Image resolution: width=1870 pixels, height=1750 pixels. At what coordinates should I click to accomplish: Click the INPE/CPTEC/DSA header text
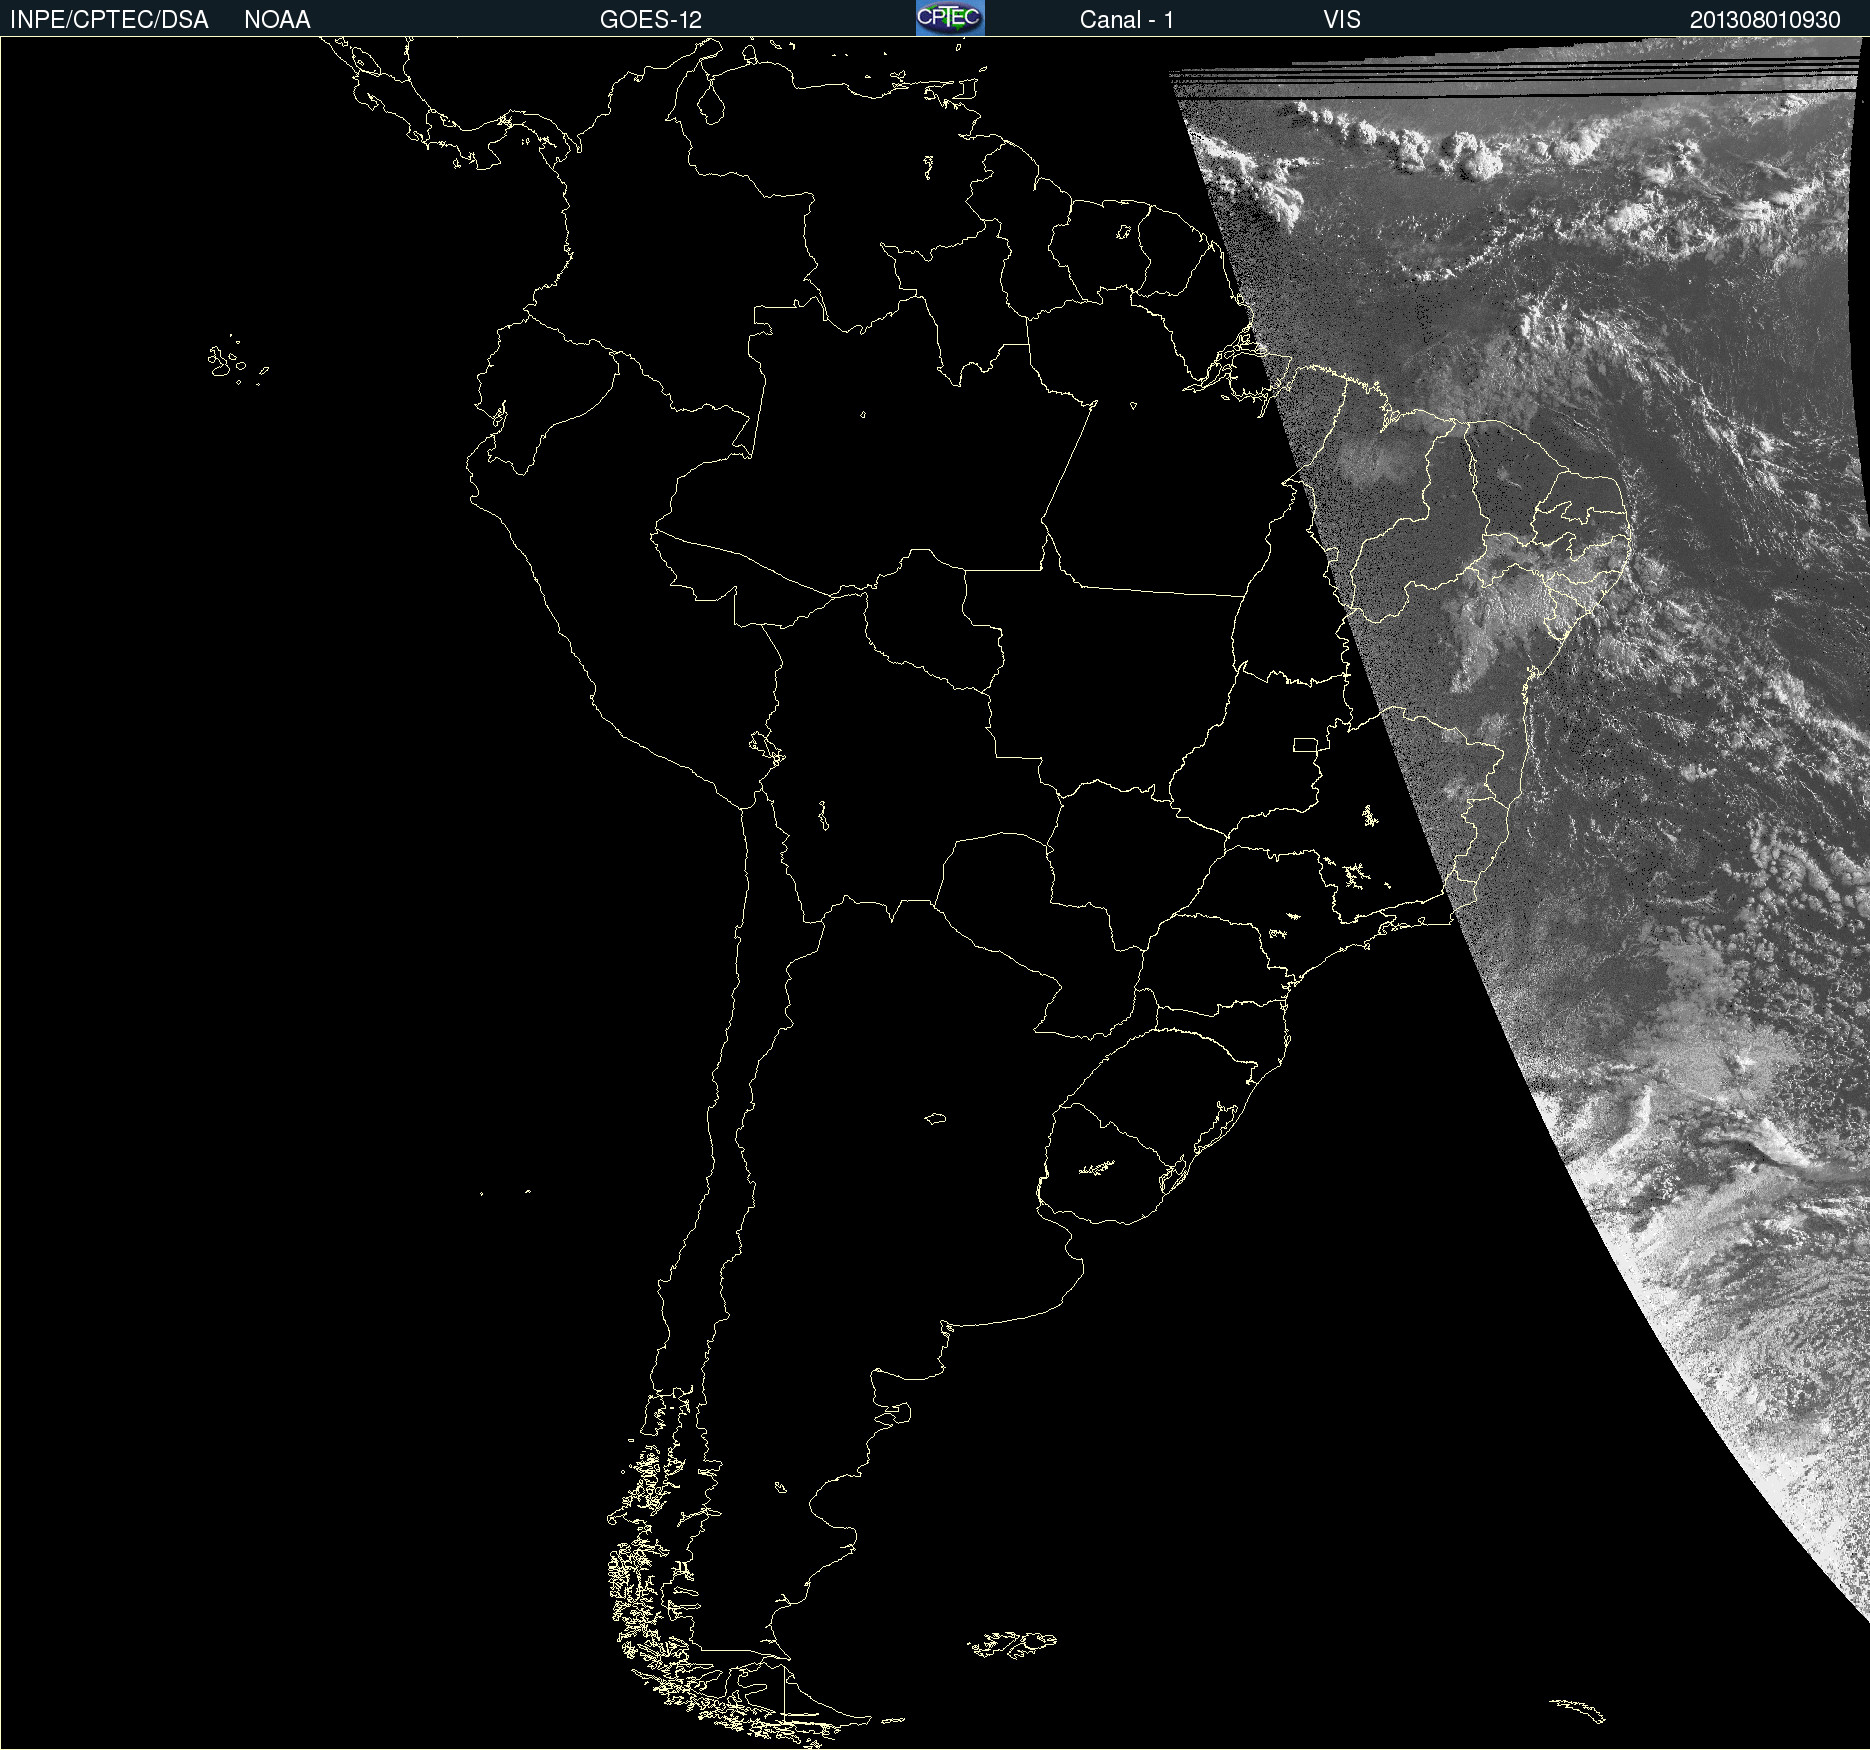pos(109,20)
